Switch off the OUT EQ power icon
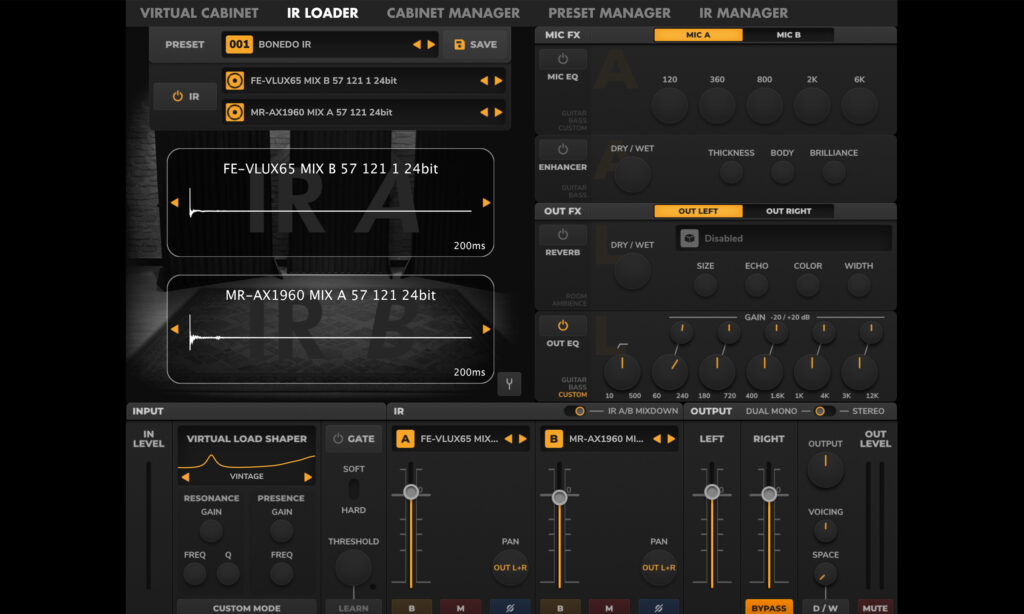The image size is (1024, 614). 563,326
